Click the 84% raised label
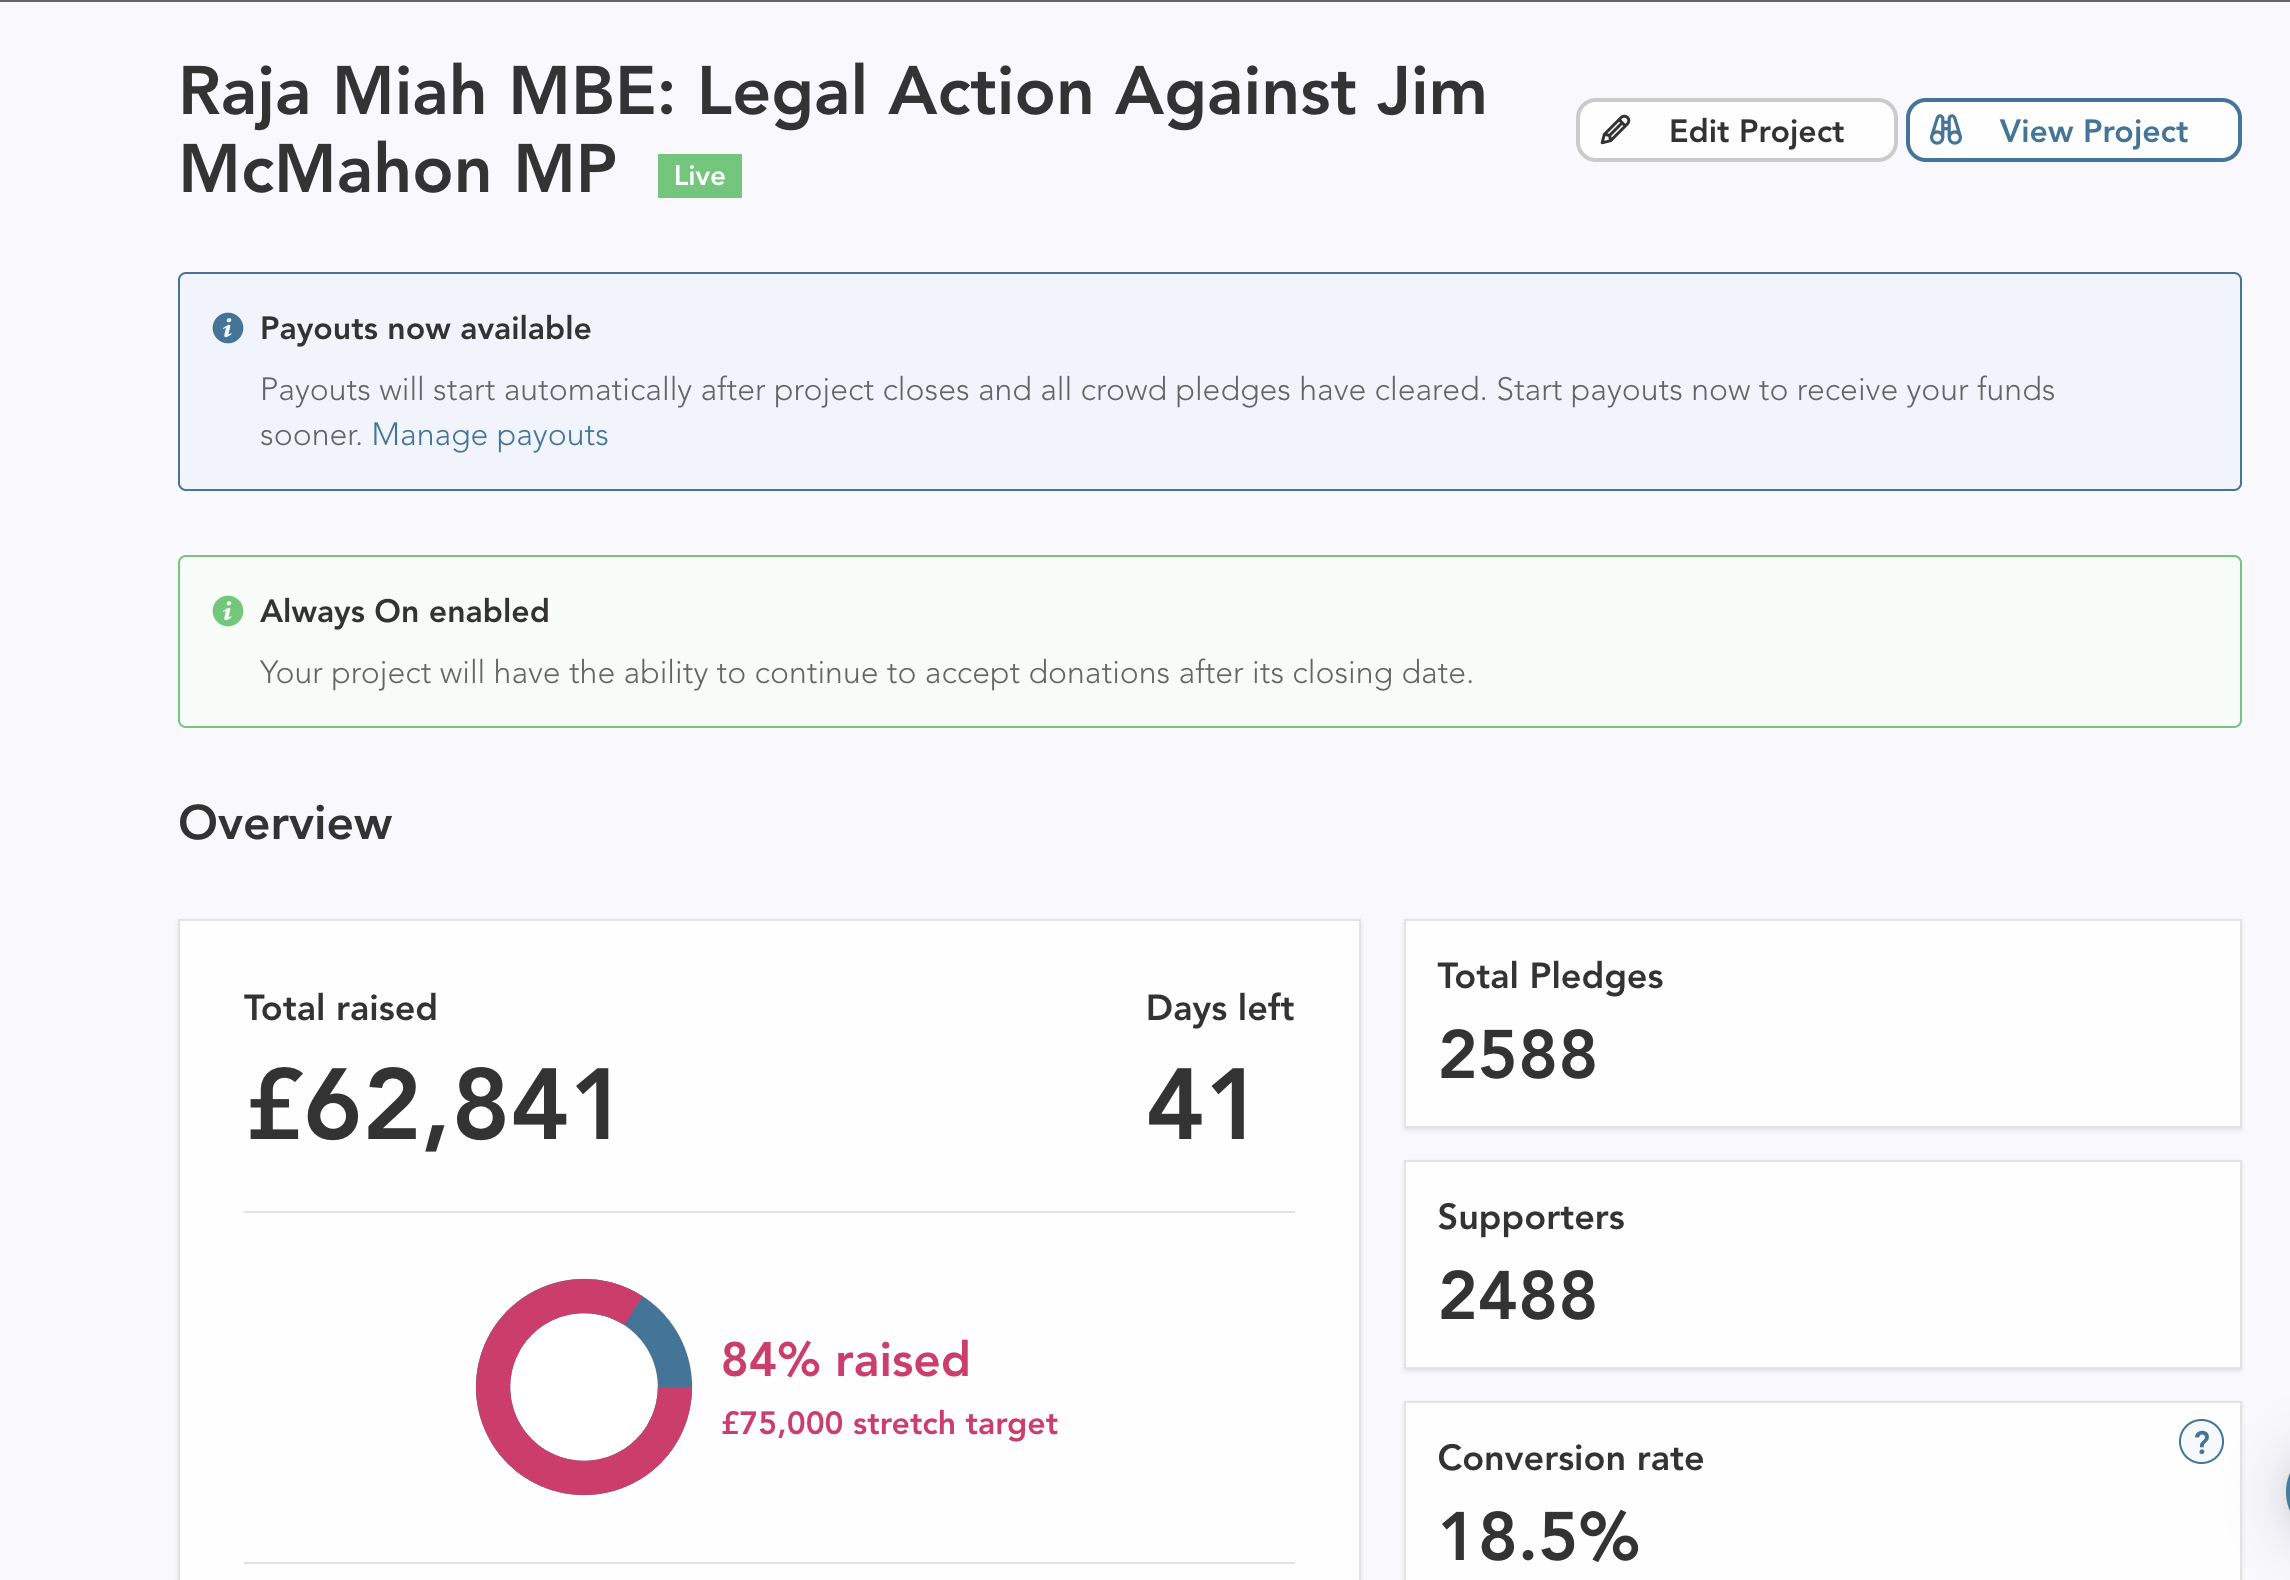 pos(845,1360)
